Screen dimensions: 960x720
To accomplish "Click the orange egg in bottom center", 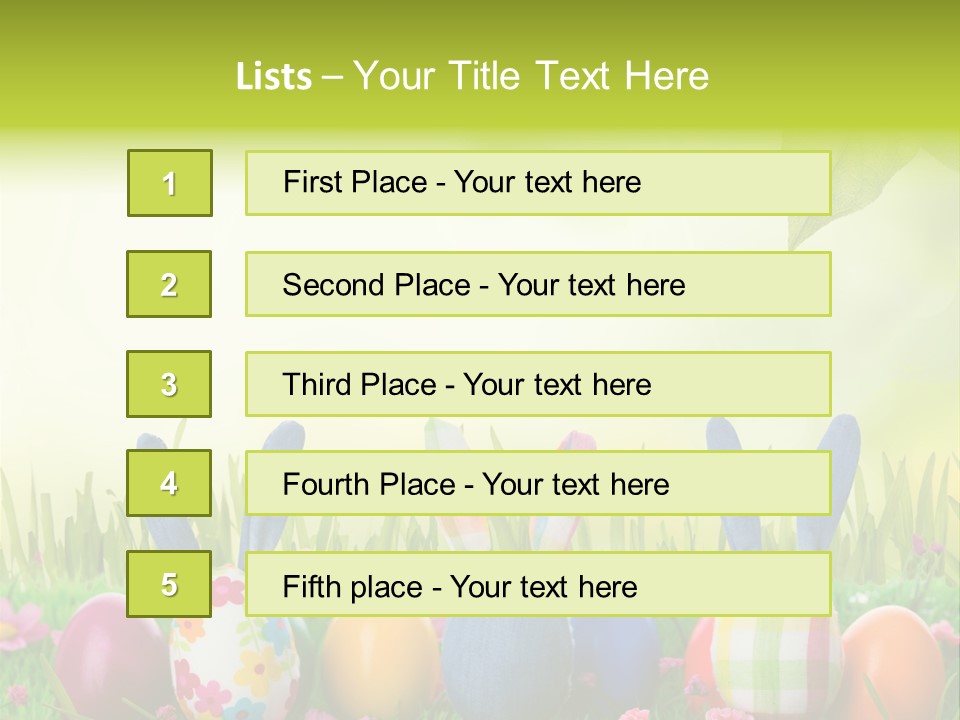I will click(378, 667).
